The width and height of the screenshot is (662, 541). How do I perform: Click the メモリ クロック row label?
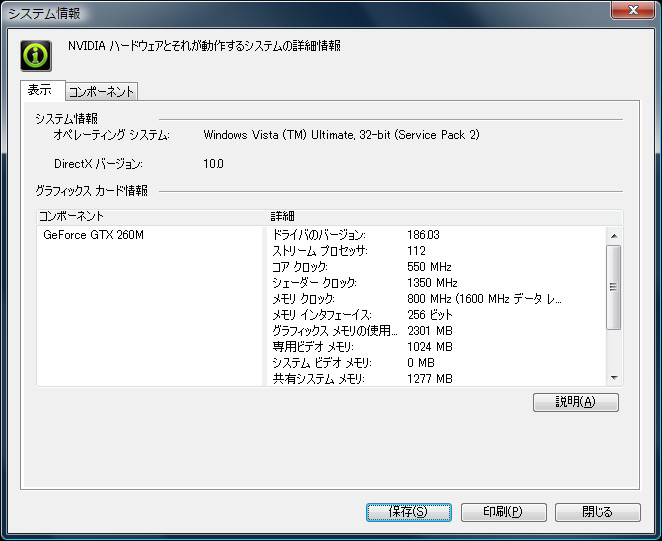pyautogui.click(x=303, y=299)
